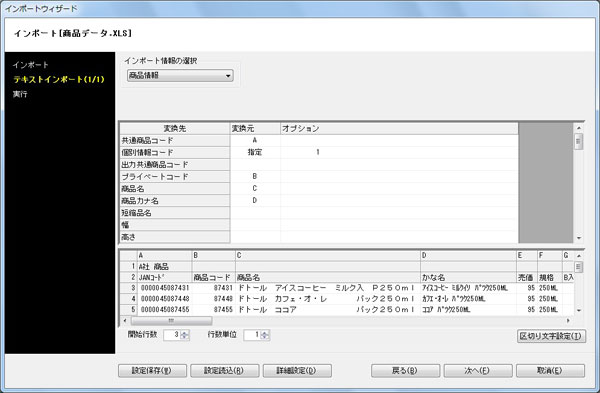600x393 pixels.
Task: Click the 行数単位 spinner arrows
Action: coord(265,335)
